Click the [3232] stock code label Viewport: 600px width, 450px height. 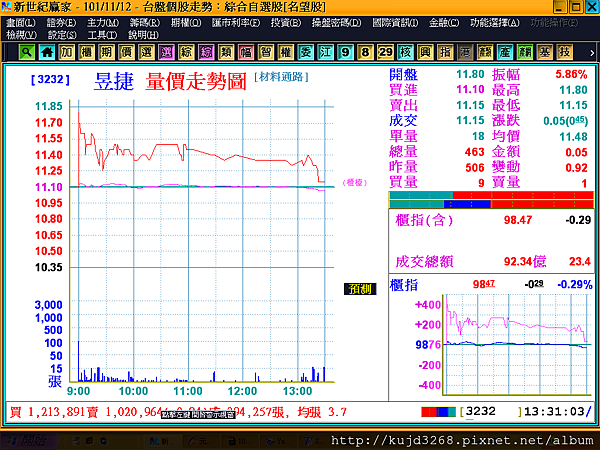pyautogui.click(x=50, y=80)
